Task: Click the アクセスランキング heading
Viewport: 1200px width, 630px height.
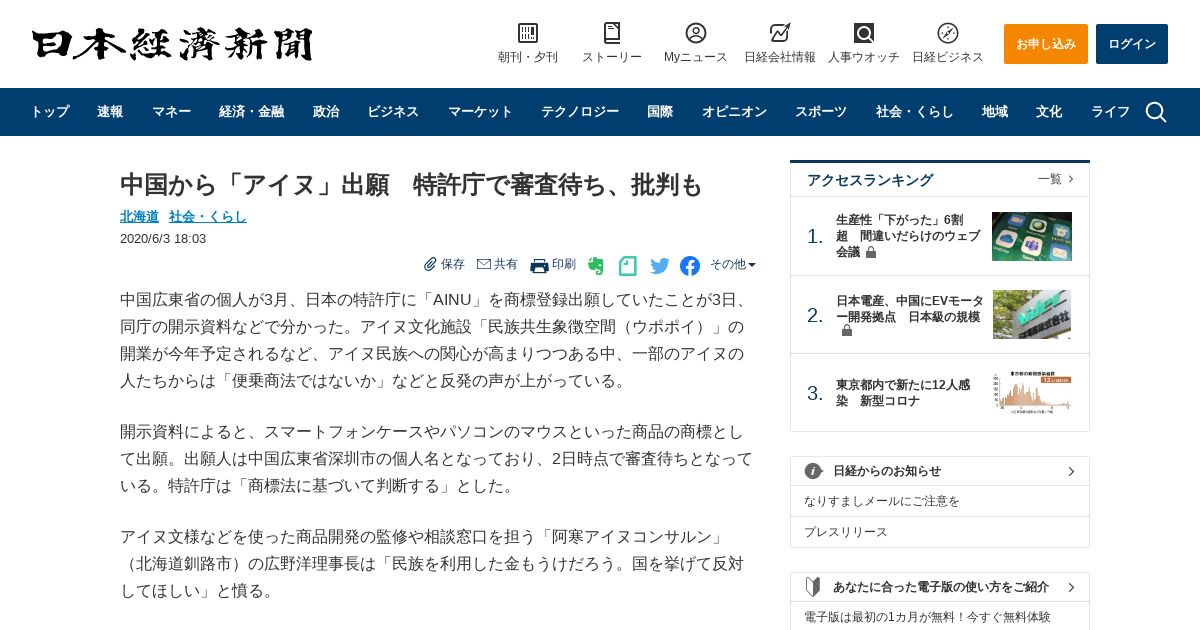Action: point(870,180)
